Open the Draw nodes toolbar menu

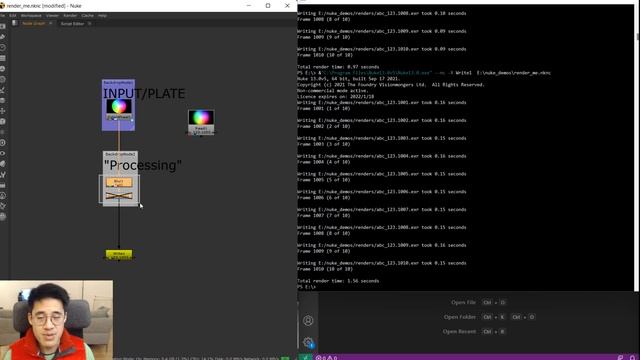3,37
